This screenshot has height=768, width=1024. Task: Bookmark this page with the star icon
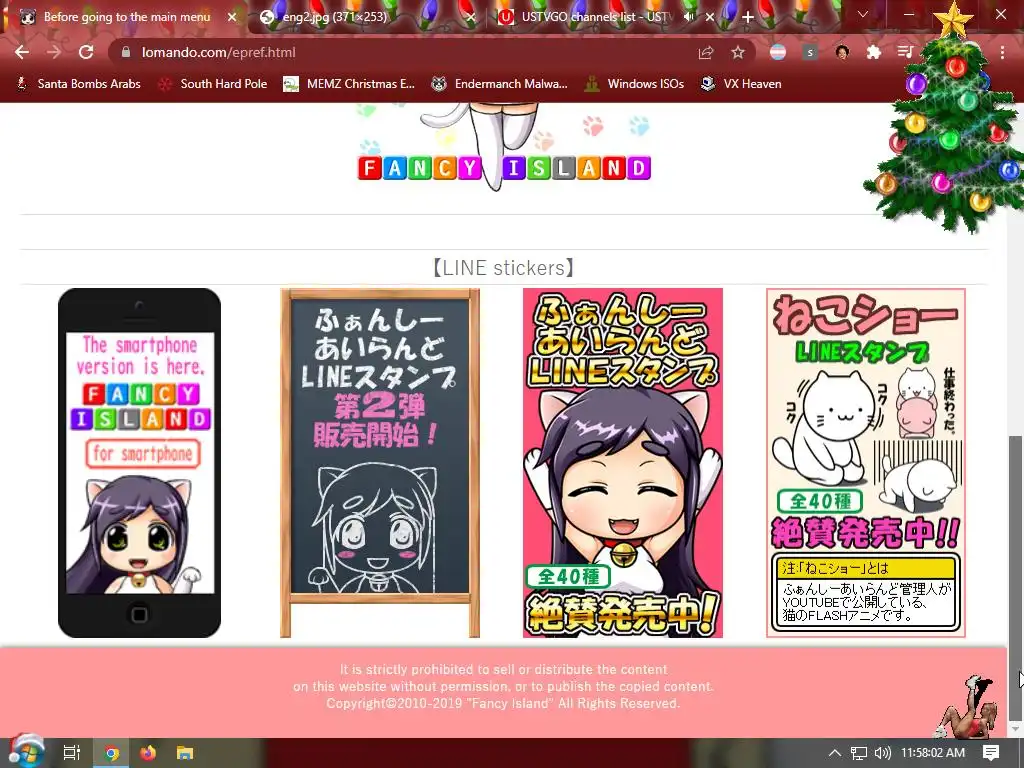coord(738,52)
